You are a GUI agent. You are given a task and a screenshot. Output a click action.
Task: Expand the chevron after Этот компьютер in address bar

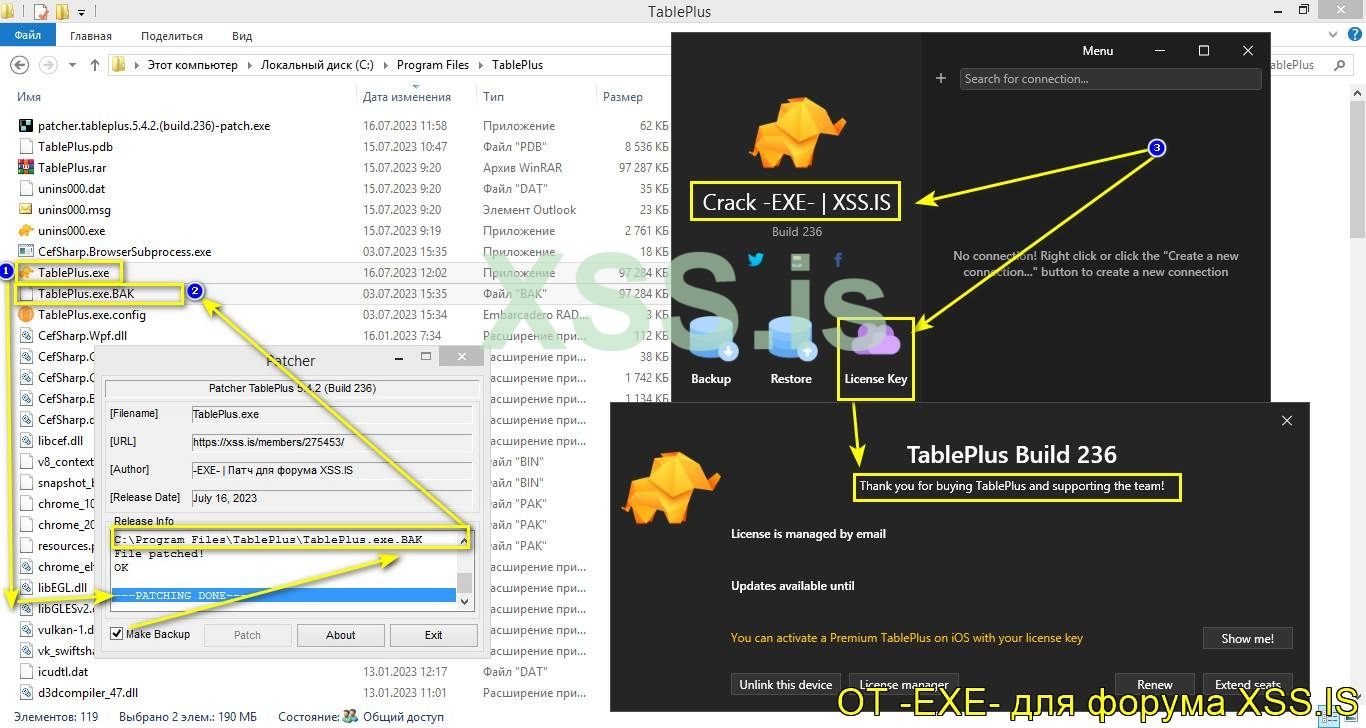[249, 65]
